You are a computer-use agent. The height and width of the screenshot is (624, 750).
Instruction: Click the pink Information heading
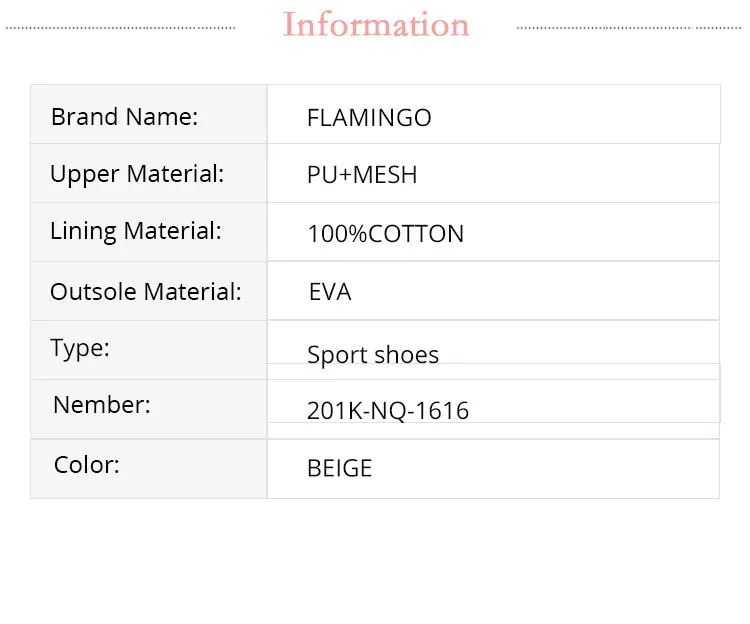click(376, 24)
